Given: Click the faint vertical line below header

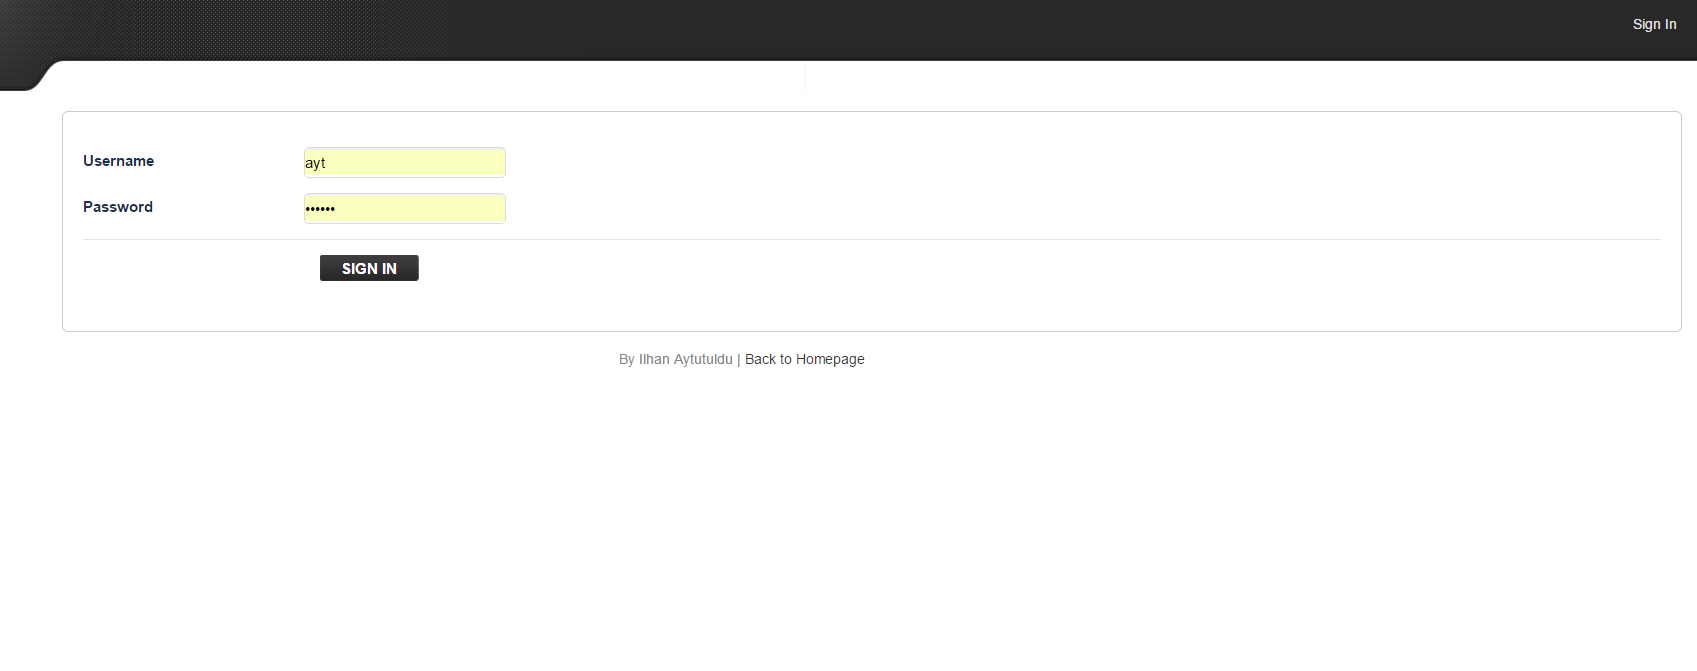Looking at the screenshot, I should click(805, 77).
